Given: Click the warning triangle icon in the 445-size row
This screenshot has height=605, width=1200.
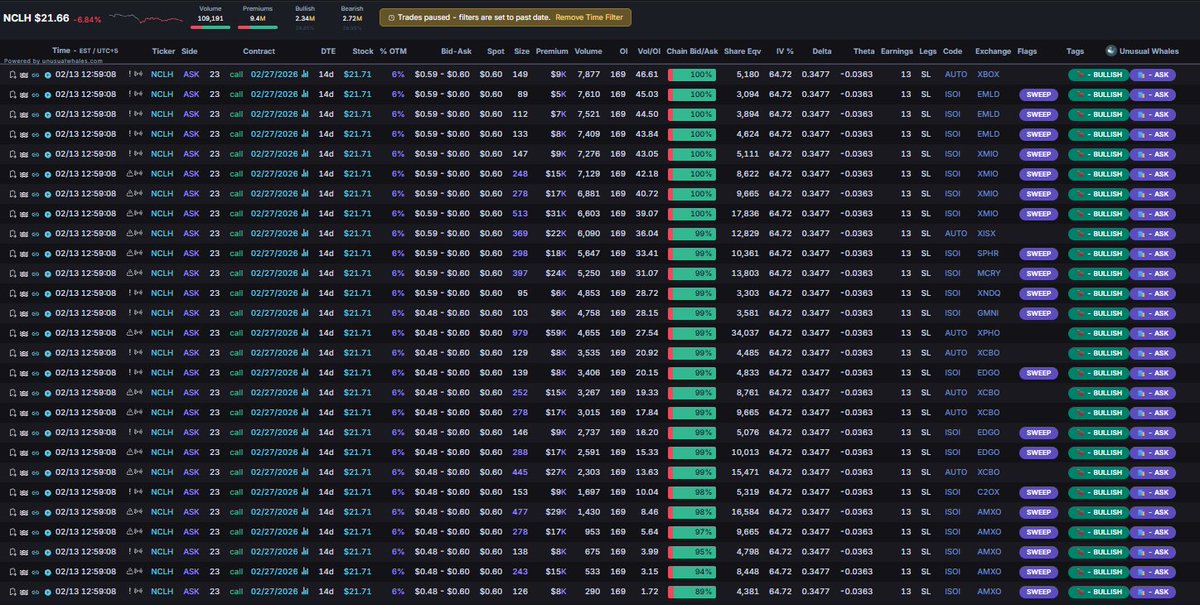Looking at the screenshot, I should pyautogui.click(x=130, y=473).
